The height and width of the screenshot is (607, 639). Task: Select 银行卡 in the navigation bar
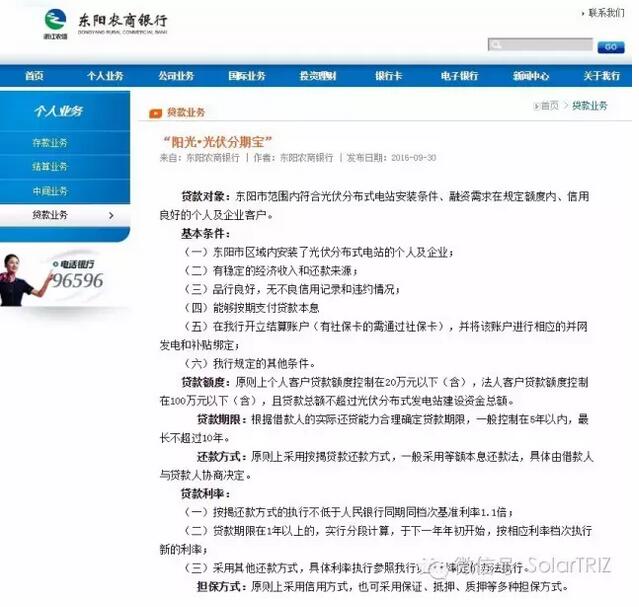click(x=389, y=77)
